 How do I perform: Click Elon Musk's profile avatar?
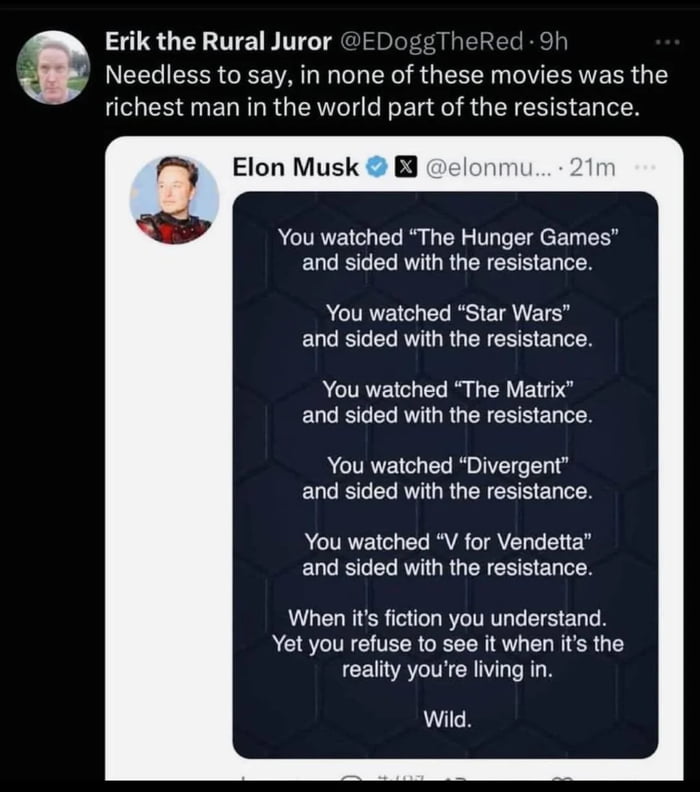pyautogui.click(x=174, y=200)
